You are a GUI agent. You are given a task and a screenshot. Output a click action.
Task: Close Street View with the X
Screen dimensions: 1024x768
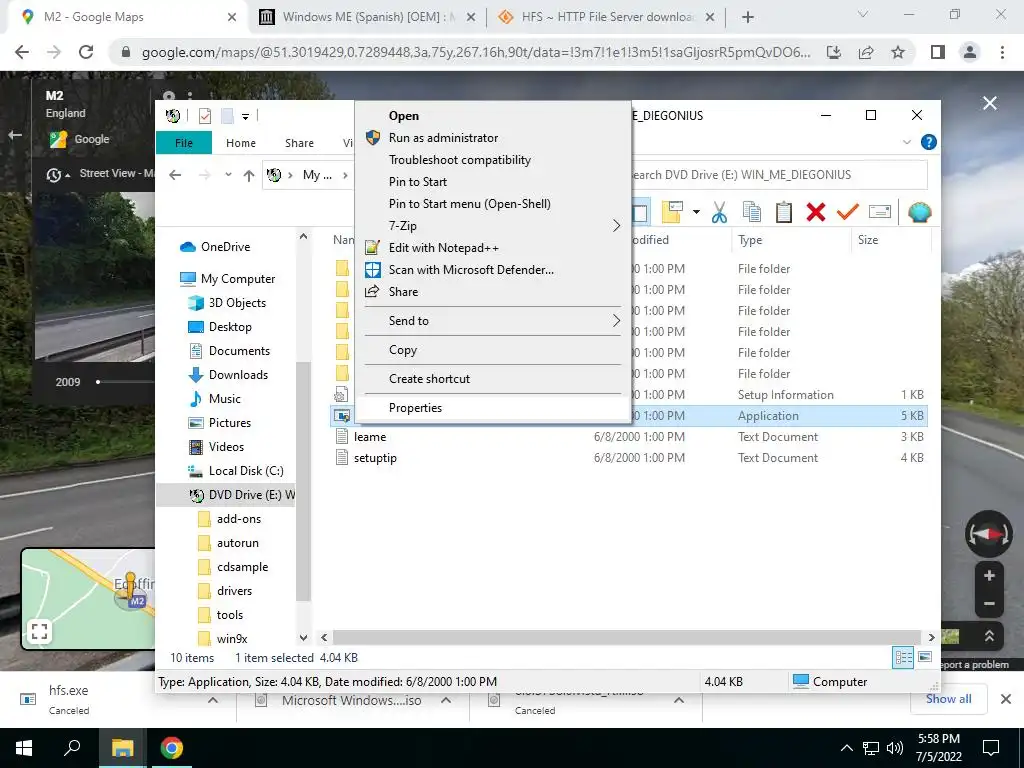click(x=990, y=103)
